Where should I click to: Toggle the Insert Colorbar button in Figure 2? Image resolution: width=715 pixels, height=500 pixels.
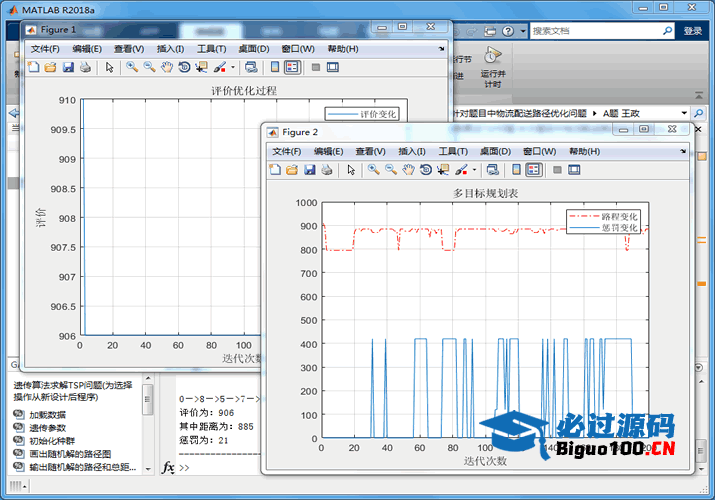point(517,170)
